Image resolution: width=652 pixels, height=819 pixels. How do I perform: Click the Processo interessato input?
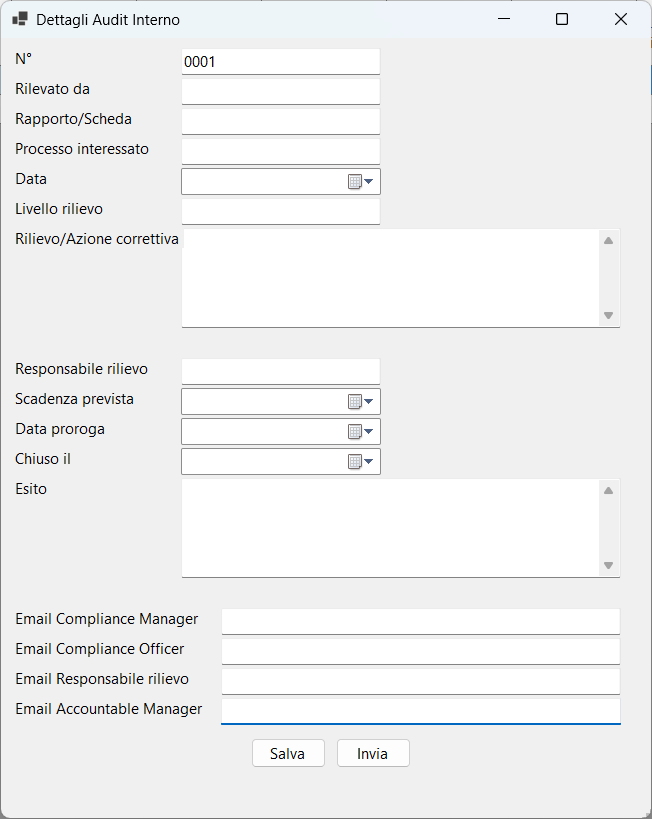(280, 151)
